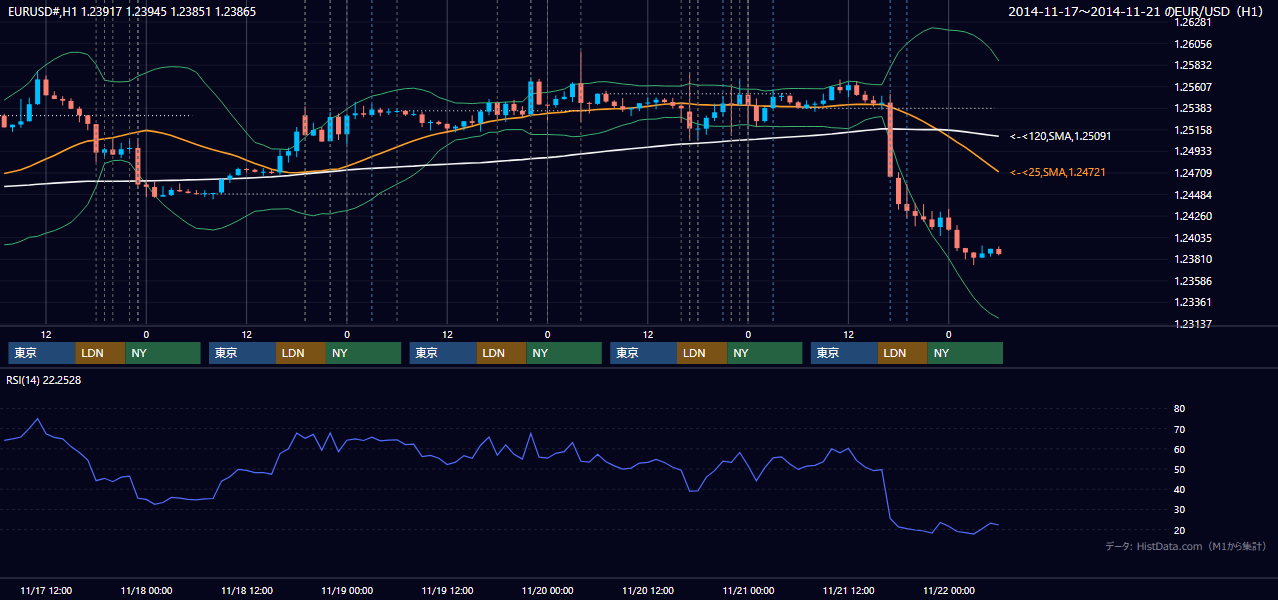Select the 11/19 12:00 time axis label

(x=447, y=590)
